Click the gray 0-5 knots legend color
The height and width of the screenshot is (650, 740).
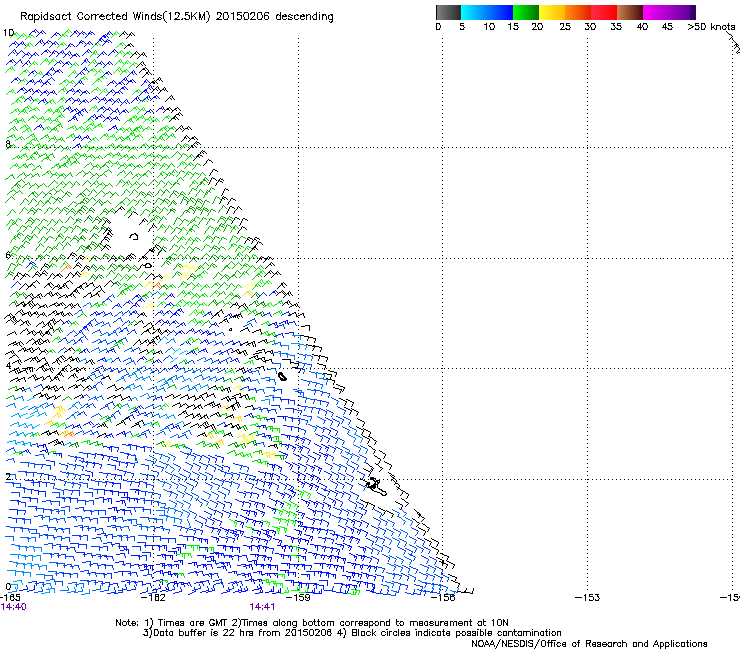pyautogui.click(x=448, y=12)
